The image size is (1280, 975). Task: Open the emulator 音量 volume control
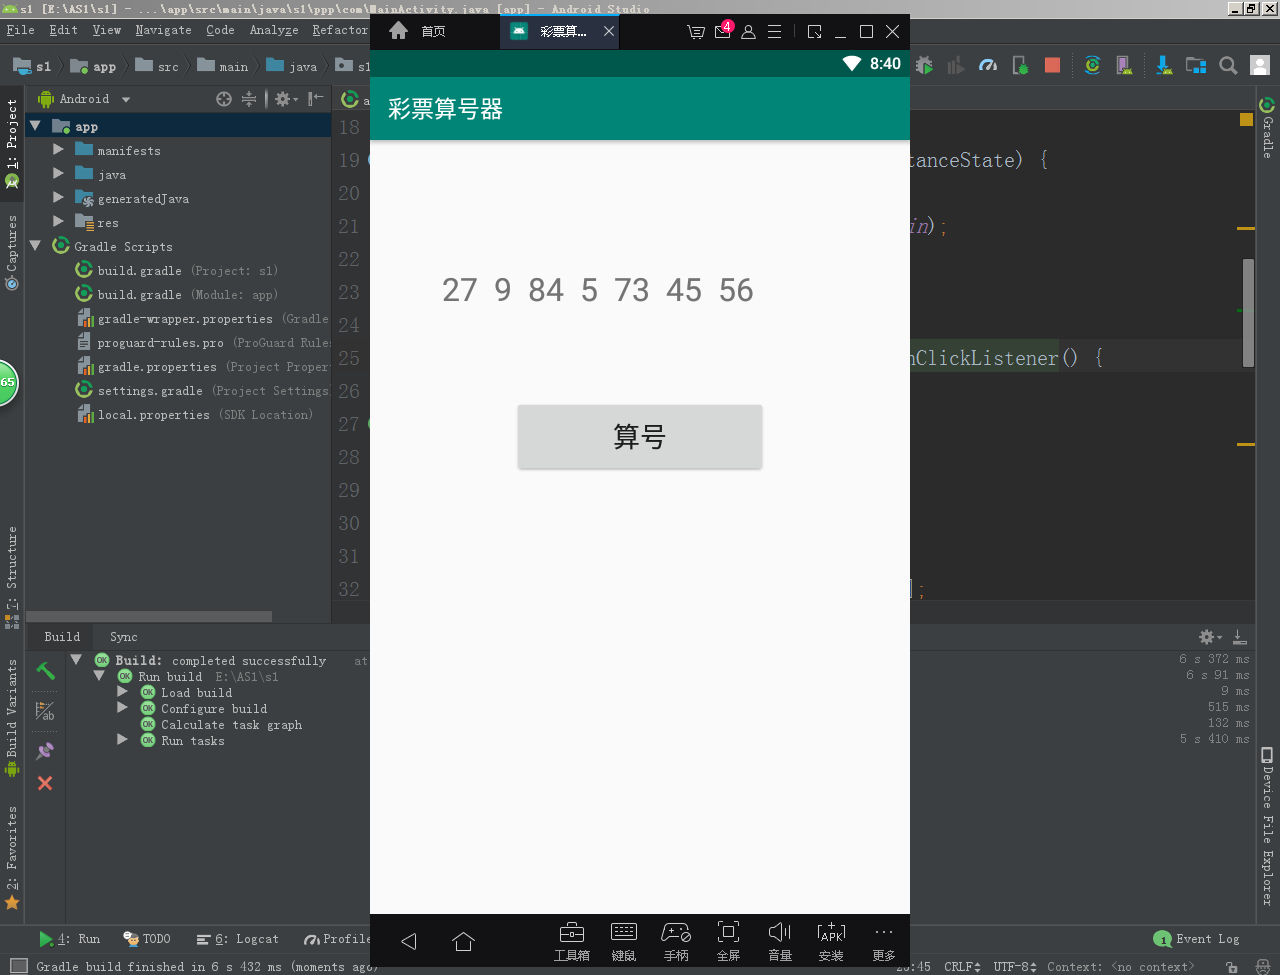coord(780,941)
